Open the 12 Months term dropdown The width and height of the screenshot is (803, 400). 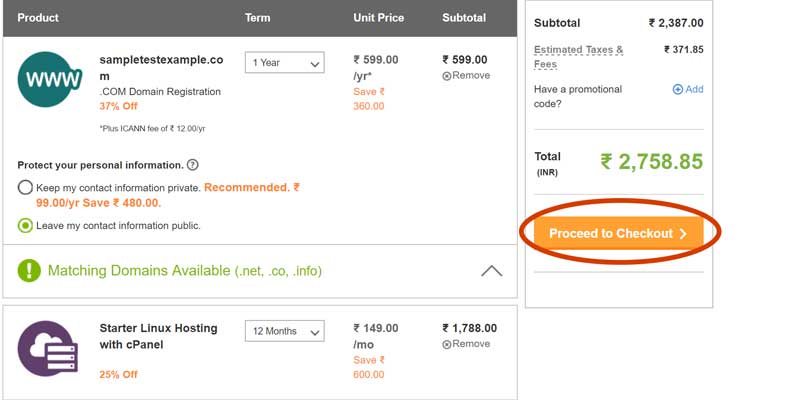click(x=285, y=331)
